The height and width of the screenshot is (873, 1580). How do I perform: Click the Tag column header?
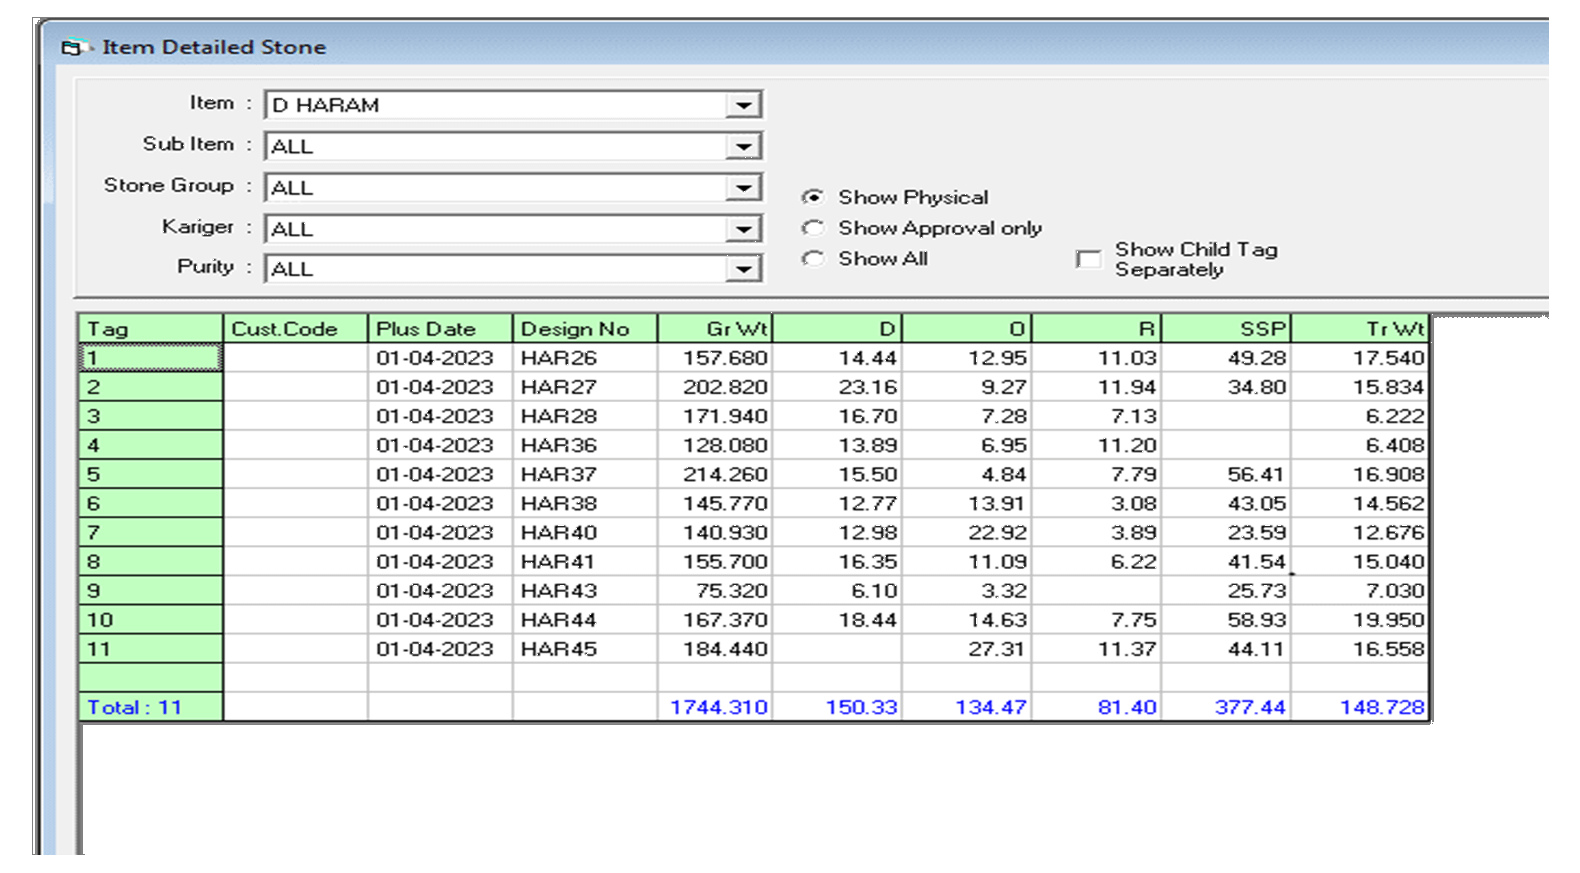click(151, 329)
